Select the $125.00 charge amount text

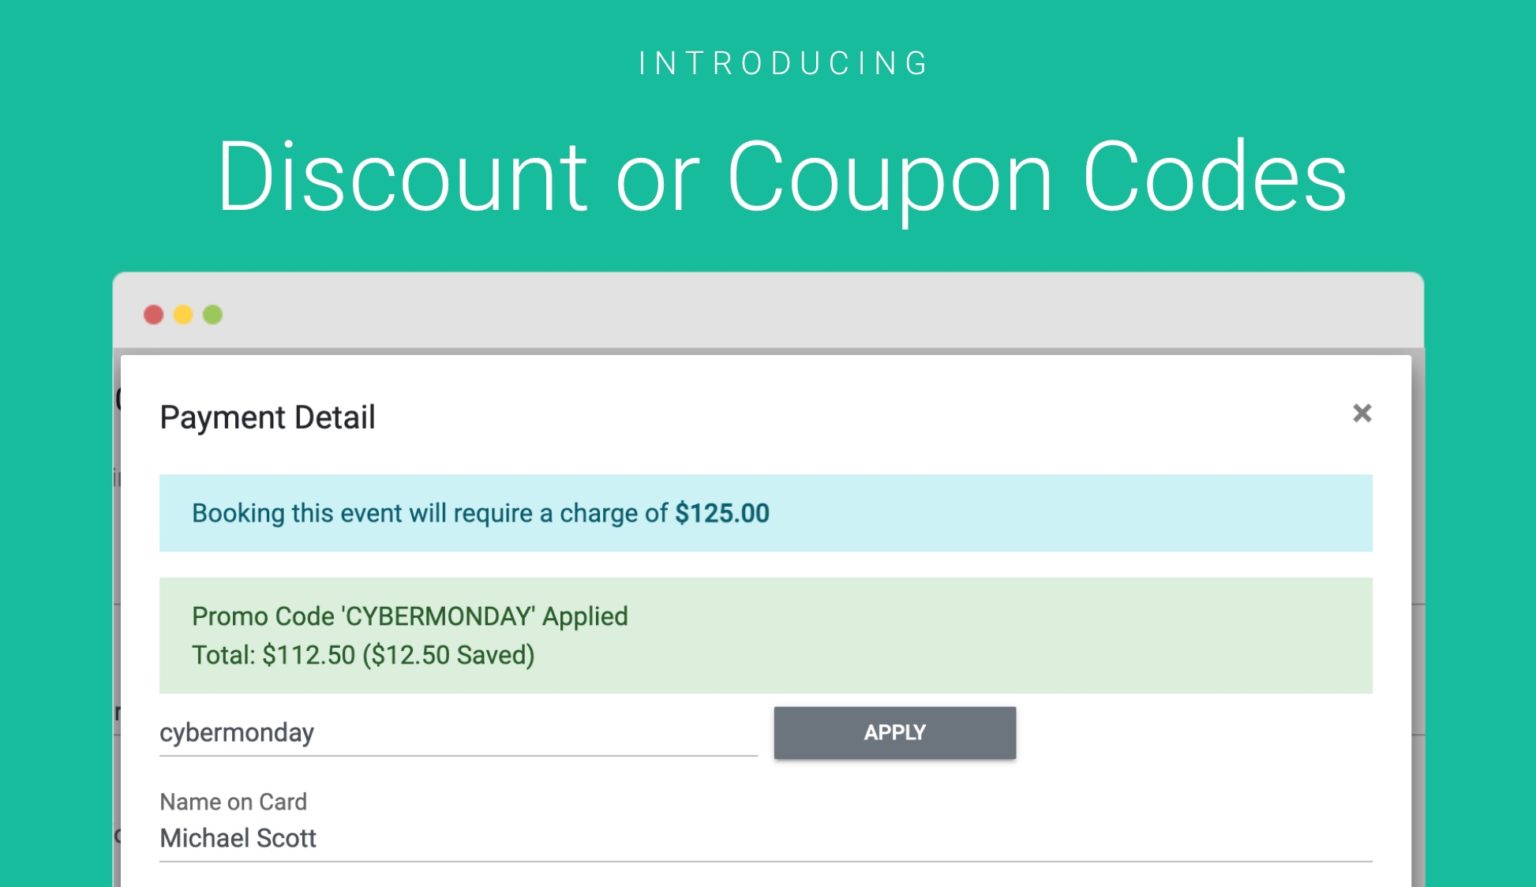point(722,513)
